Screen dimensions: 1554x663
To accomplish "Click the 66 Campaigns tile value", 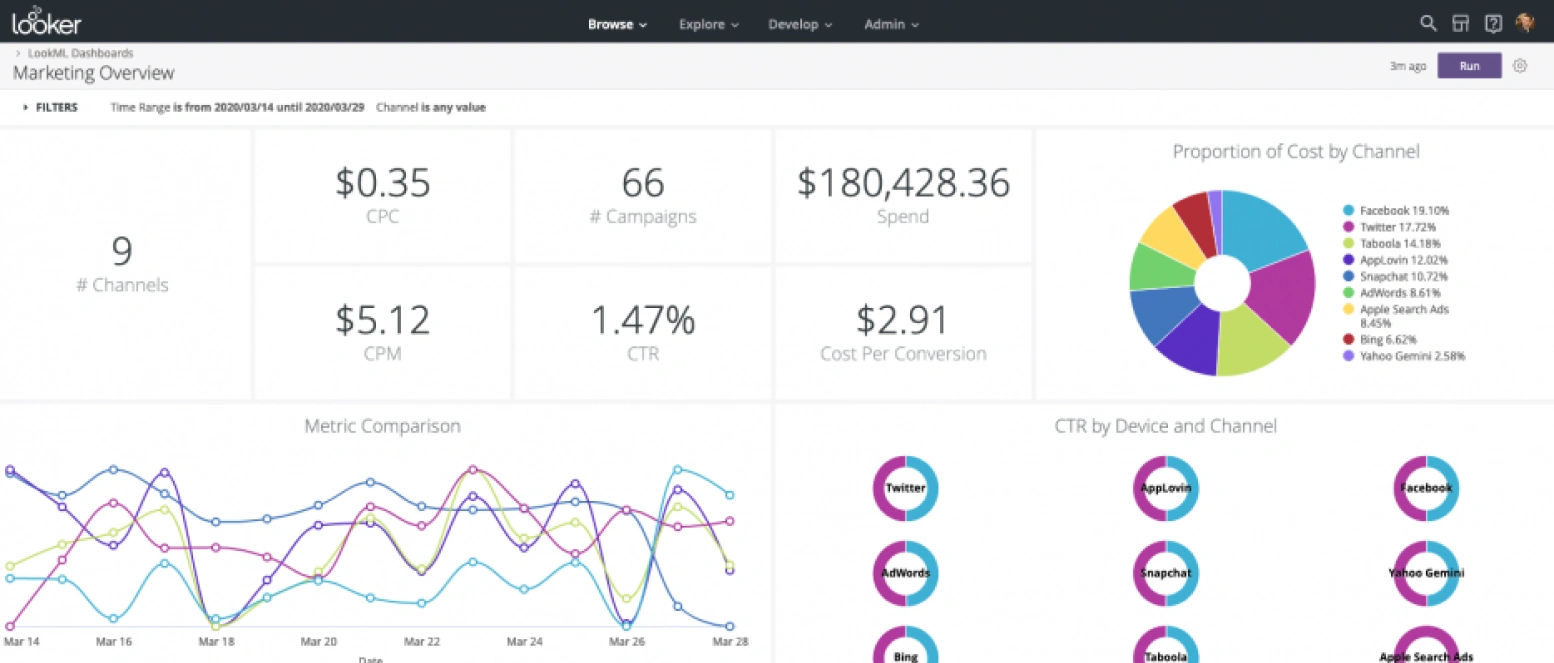I will click(643, 184).
